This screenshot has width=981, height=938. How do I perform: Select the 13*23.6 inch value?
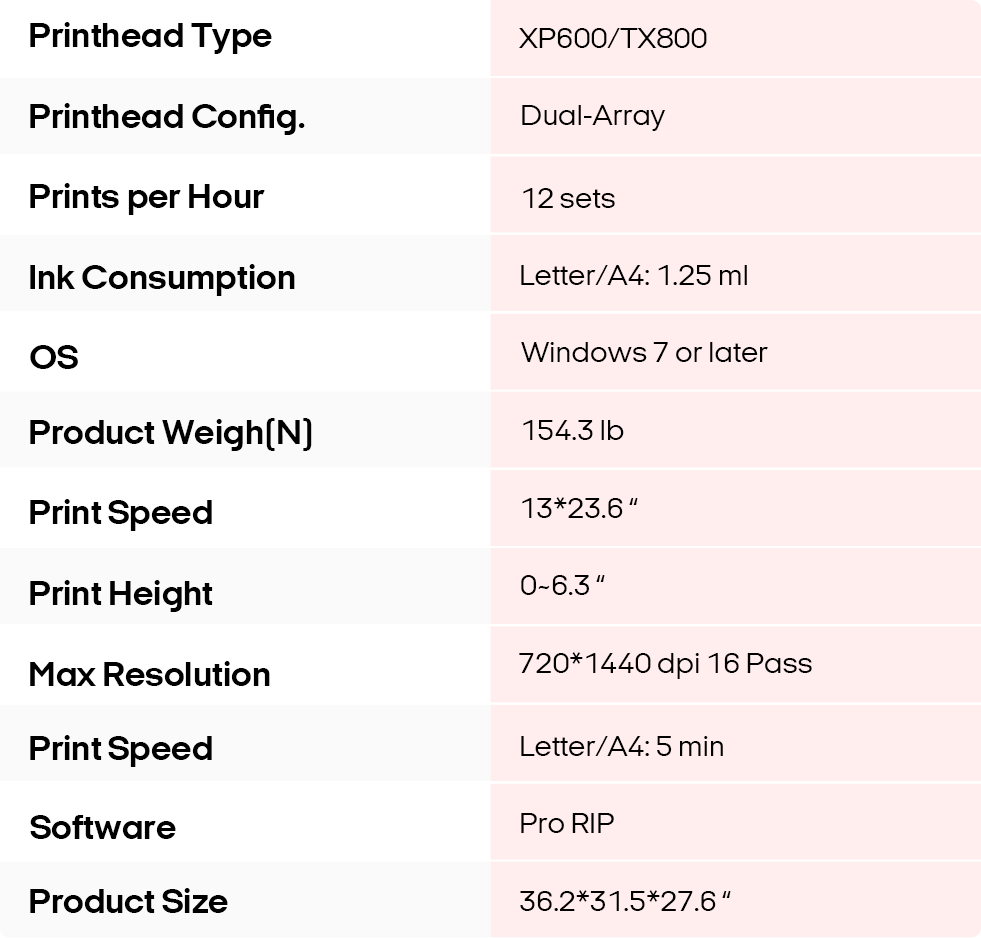point(578,509)
